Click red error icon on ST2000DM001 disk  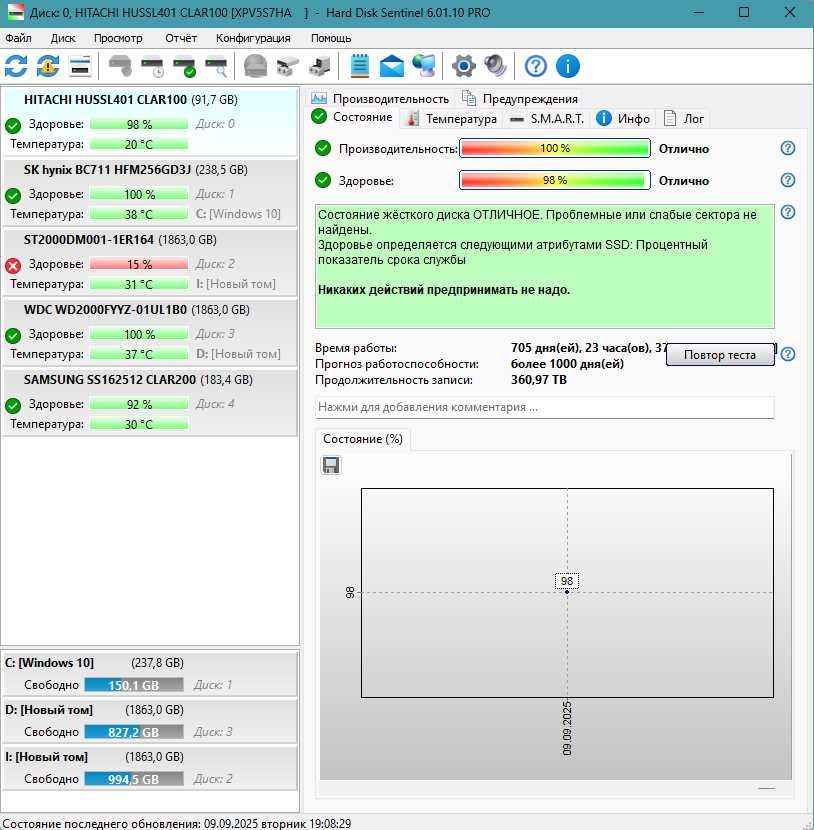point(13,265)
